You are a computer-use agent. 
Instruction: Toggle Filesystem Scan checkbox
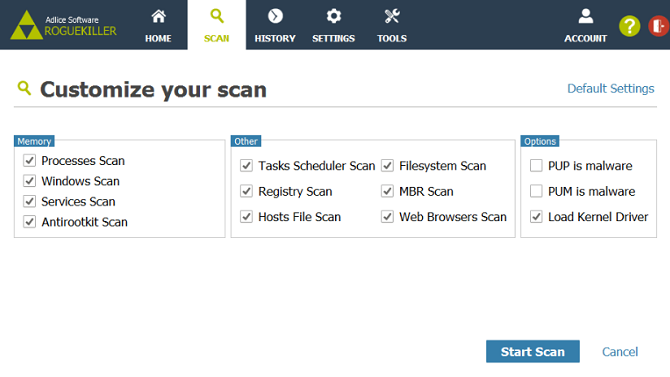pos(388,166)
